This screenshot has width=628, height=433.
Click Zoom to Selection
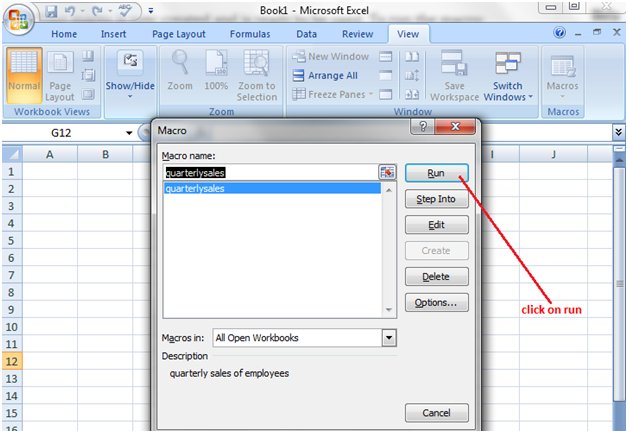click(x=257, y=75)
